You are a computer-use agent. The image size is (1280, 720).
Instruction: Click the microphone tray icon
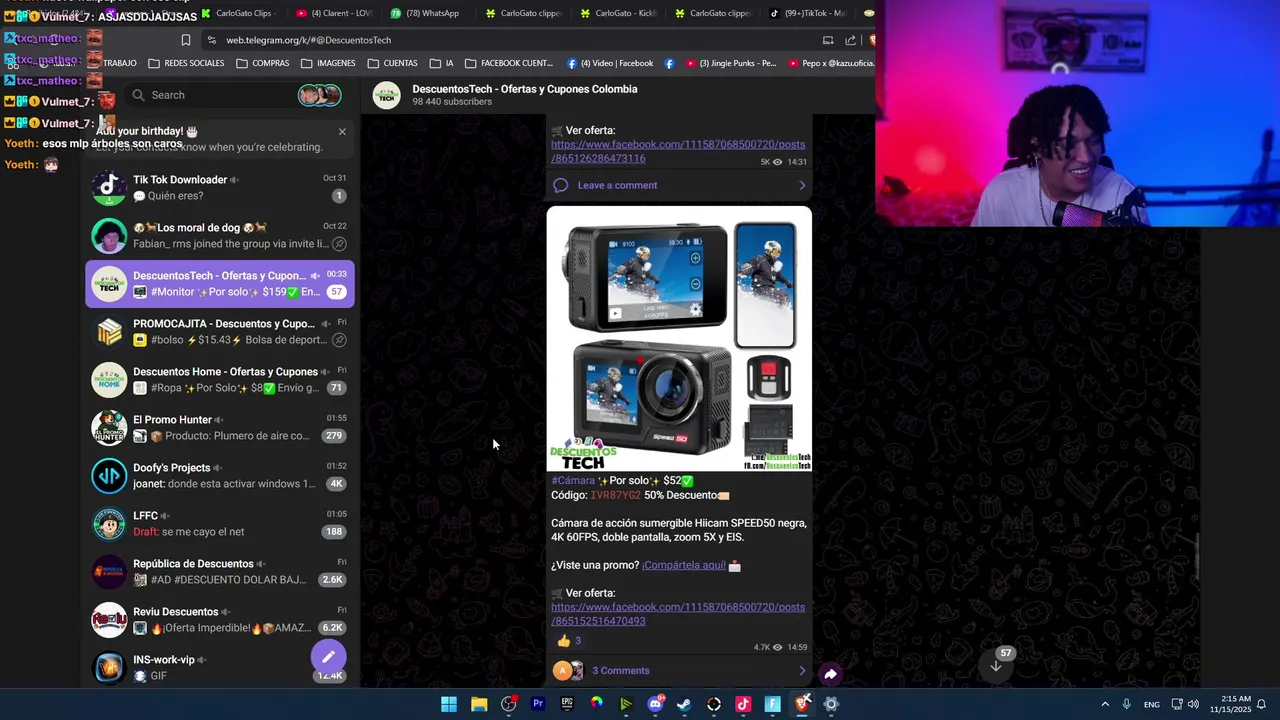(1126, 704)
